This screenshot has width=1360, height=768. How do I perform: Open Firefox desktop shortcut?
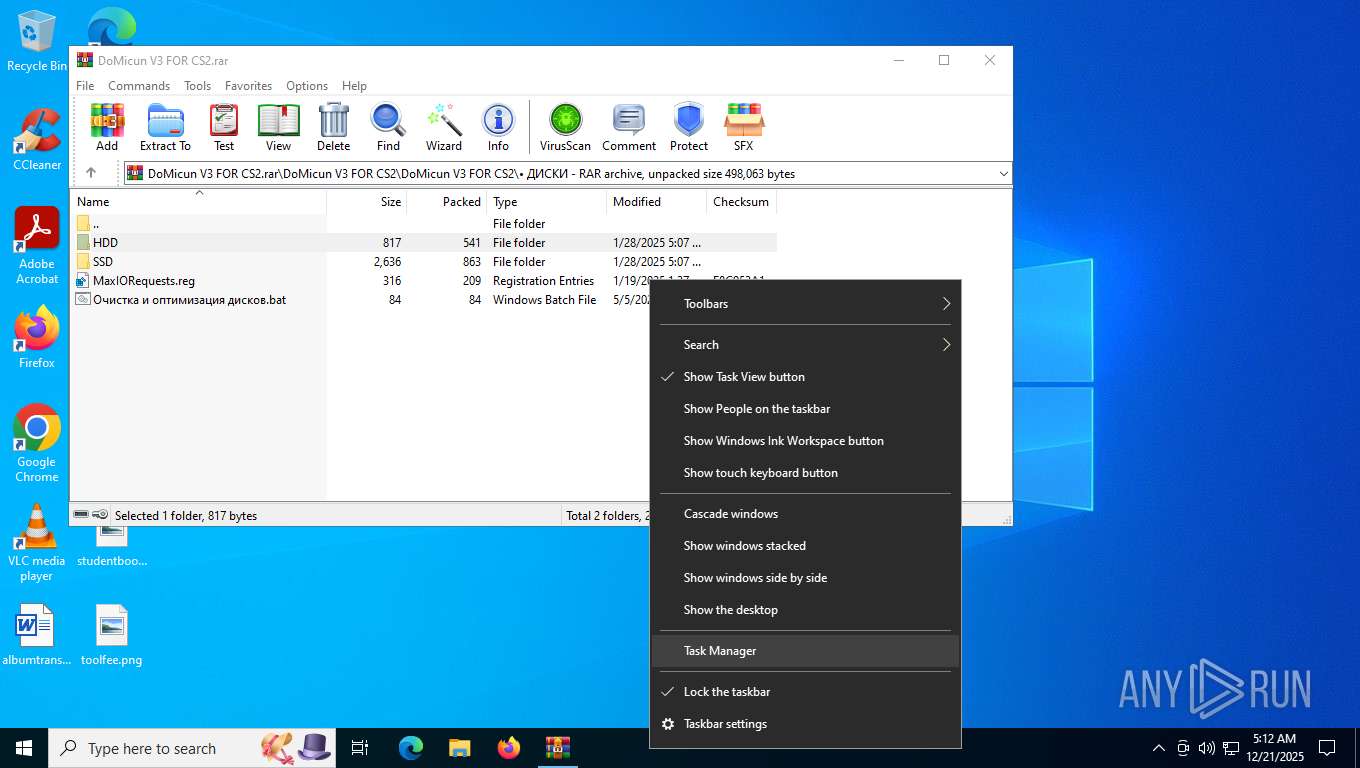point(37,338)
